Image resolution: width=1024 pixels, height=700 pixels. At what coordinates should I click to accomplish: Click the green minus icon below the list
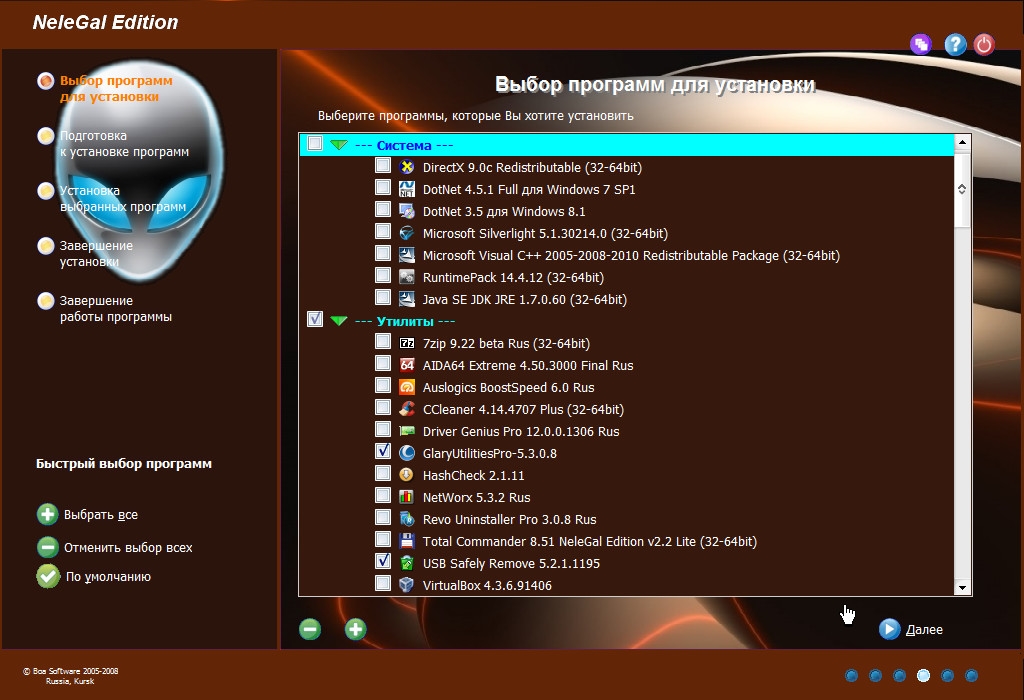[x=310, y=629]
